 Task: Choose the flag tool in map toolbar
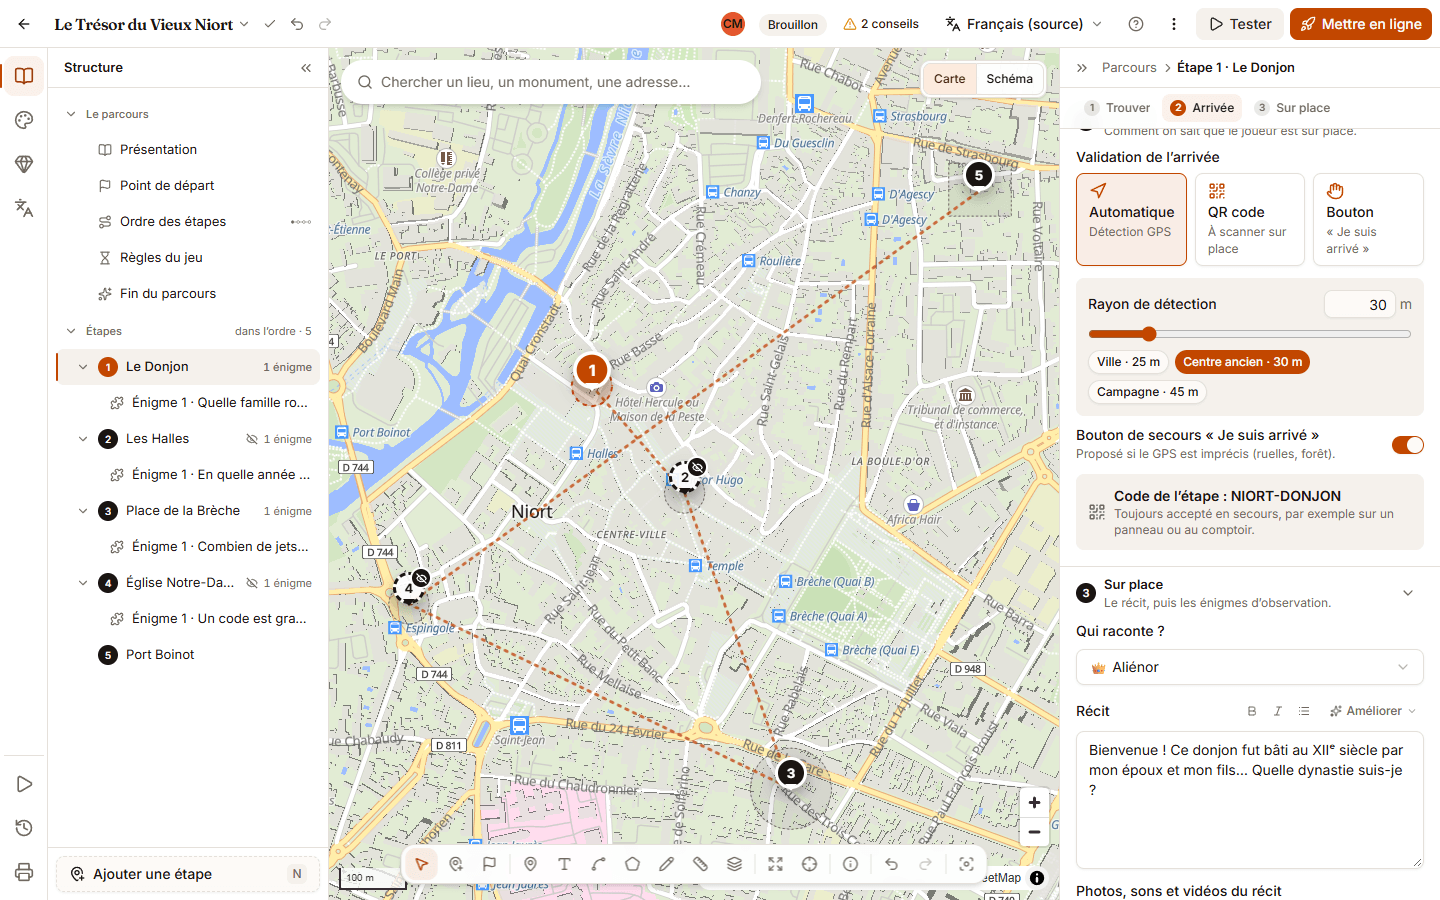point(489,864)
